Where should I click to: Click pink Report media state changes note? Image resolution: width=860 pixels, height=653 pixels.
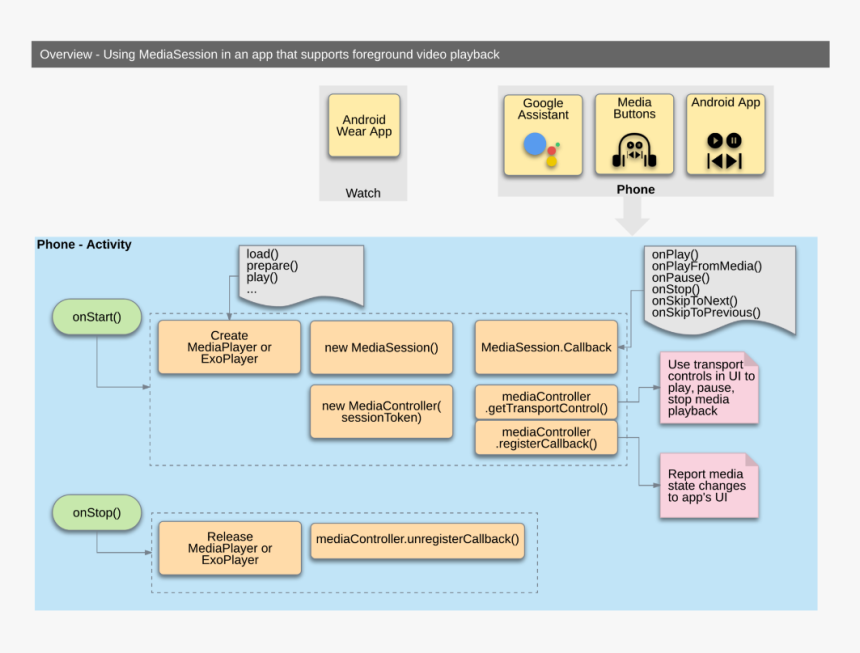709,486
